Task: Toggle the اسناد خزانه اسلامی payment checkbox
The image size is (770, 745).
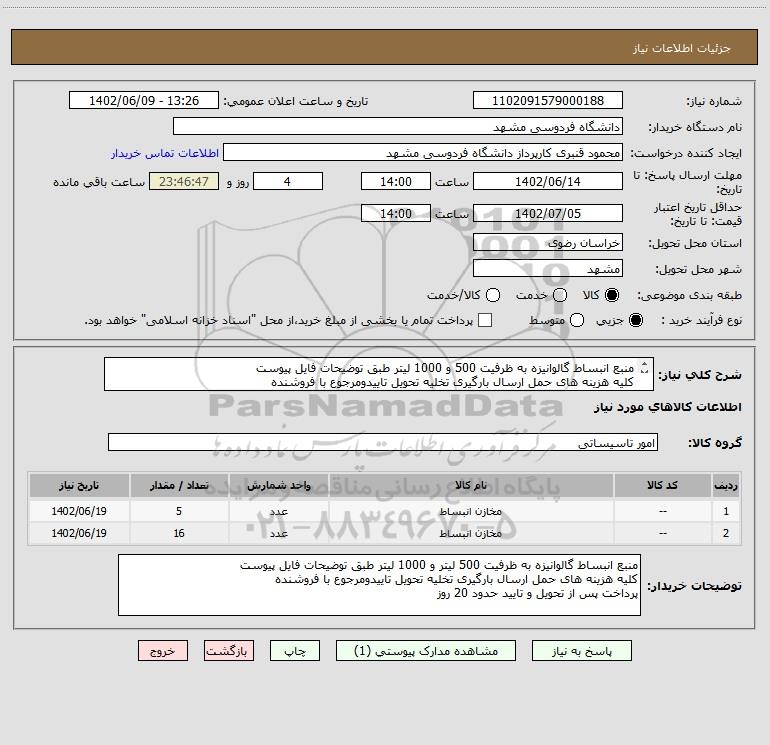Action: [x=485, y=320]
